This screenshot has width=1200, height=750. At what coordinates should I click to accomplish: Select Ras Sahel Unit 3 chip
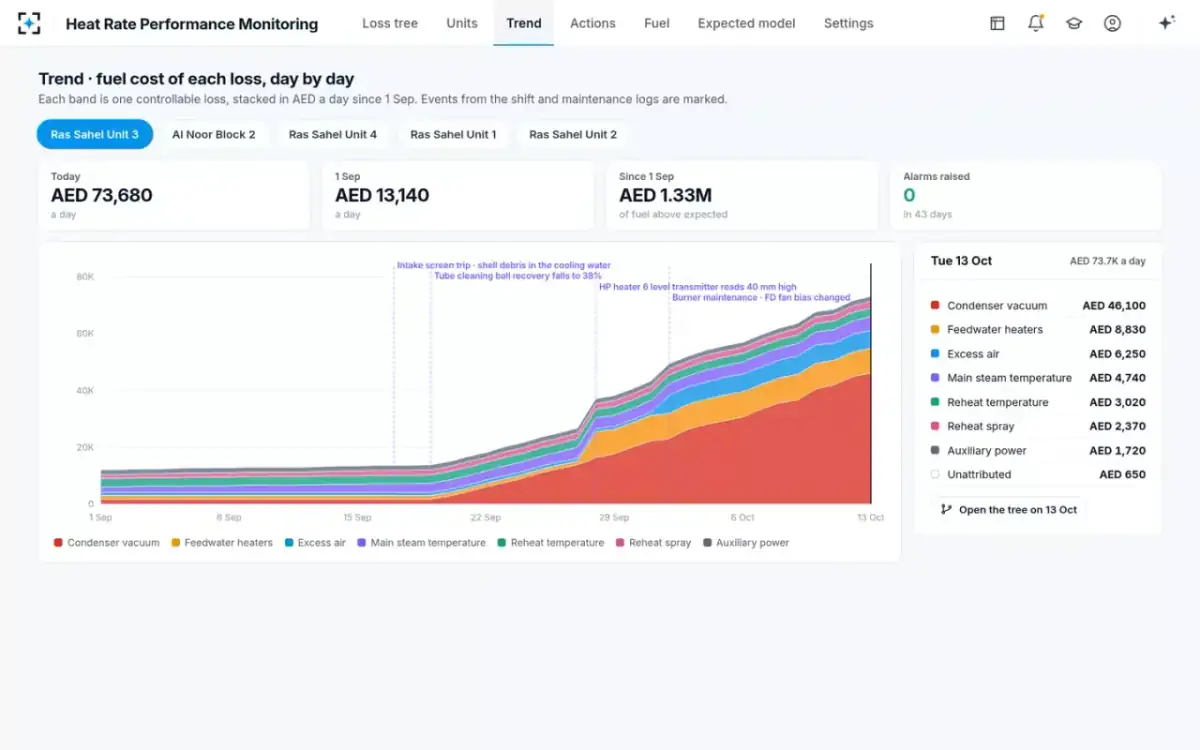pyautogui.click(x=95, y=134)
